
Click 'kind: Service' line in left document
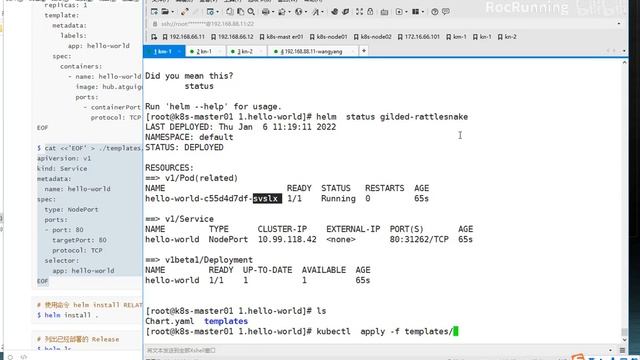(62, 169)
